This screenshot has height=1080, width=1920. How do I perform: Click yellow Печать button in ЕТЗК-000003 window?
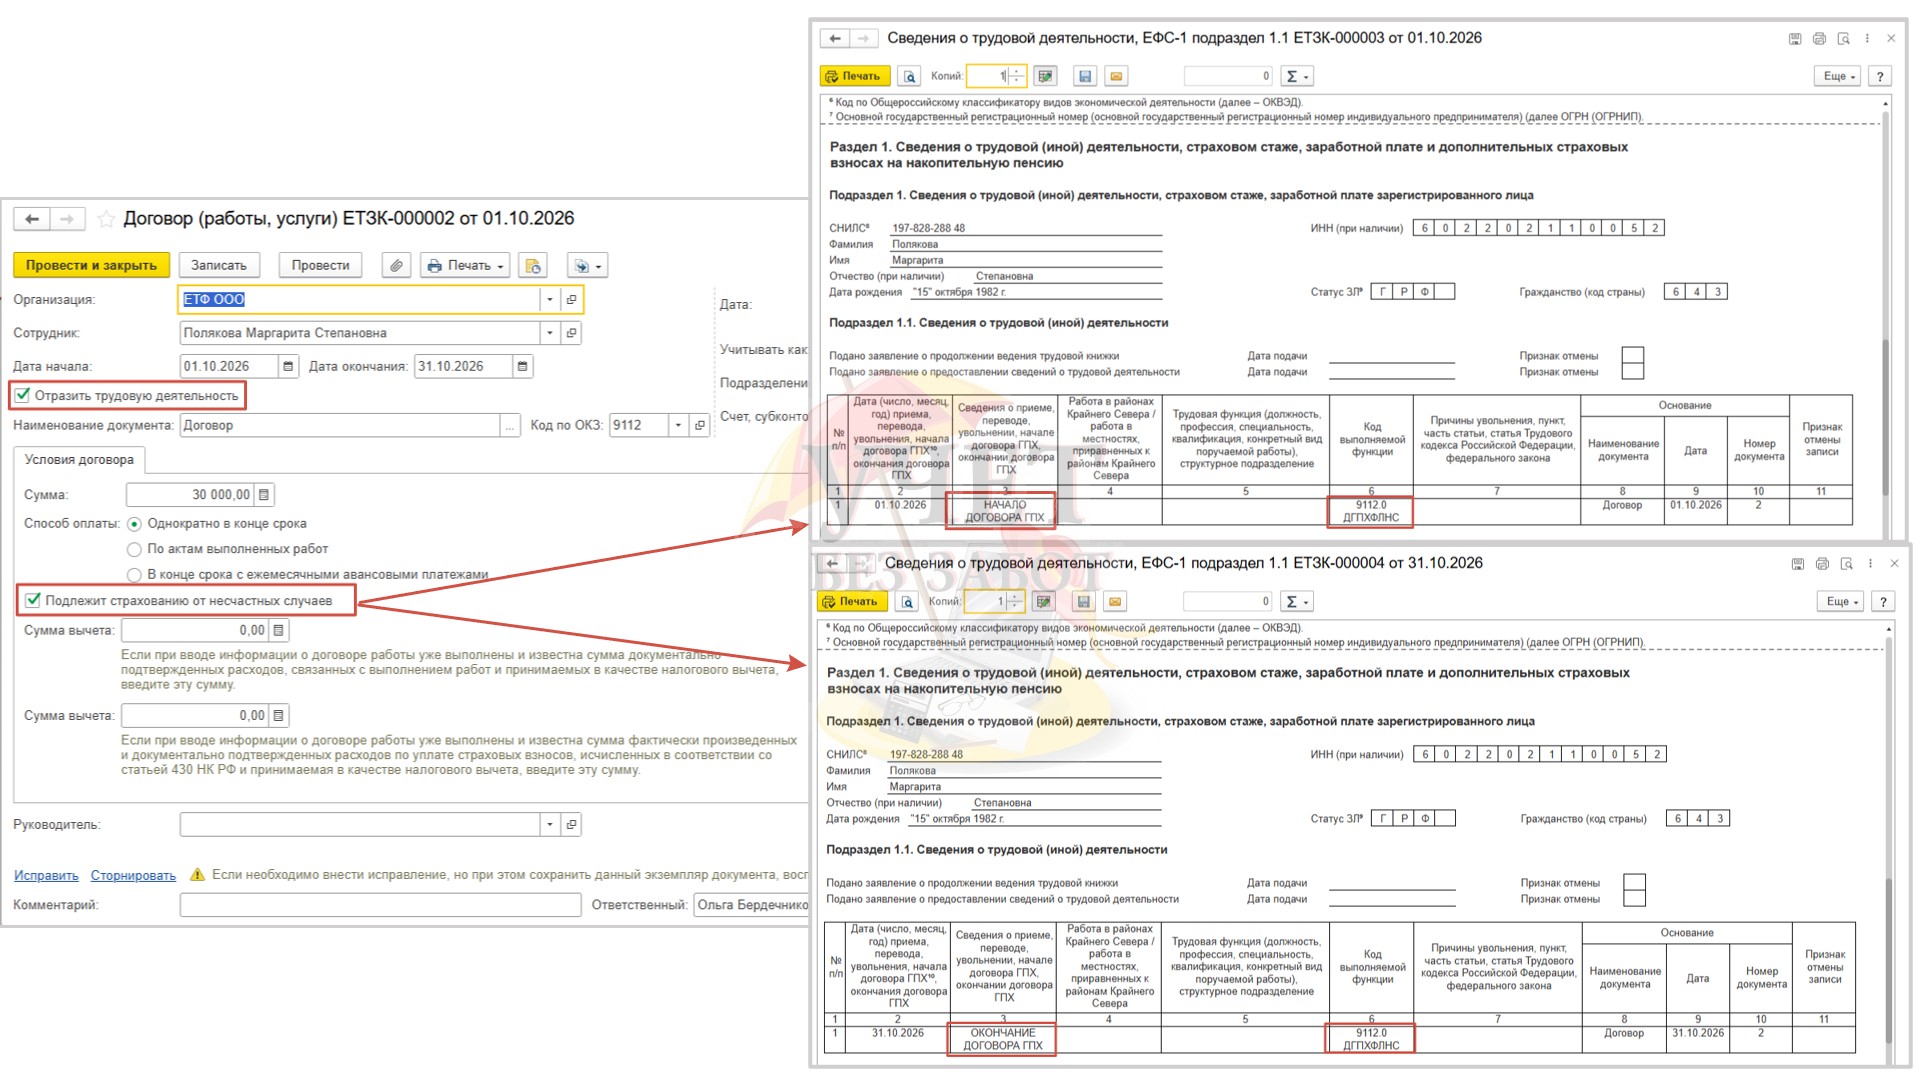click(x=855, y=76)
